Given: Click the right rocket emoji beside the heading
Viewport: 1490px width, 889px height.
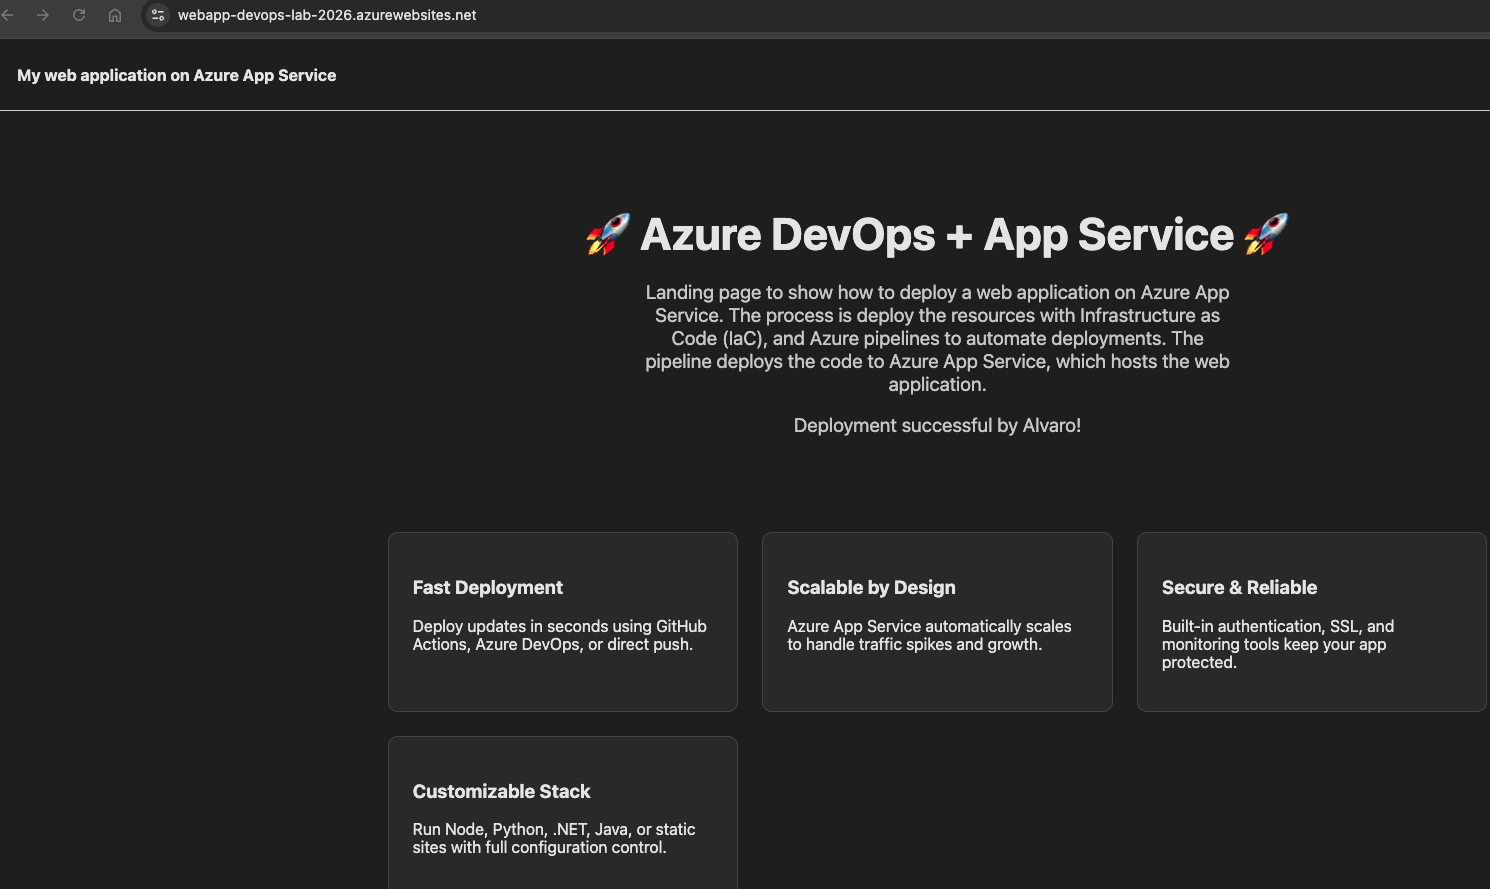Looking at the screenshot, I should [1265, 234].
